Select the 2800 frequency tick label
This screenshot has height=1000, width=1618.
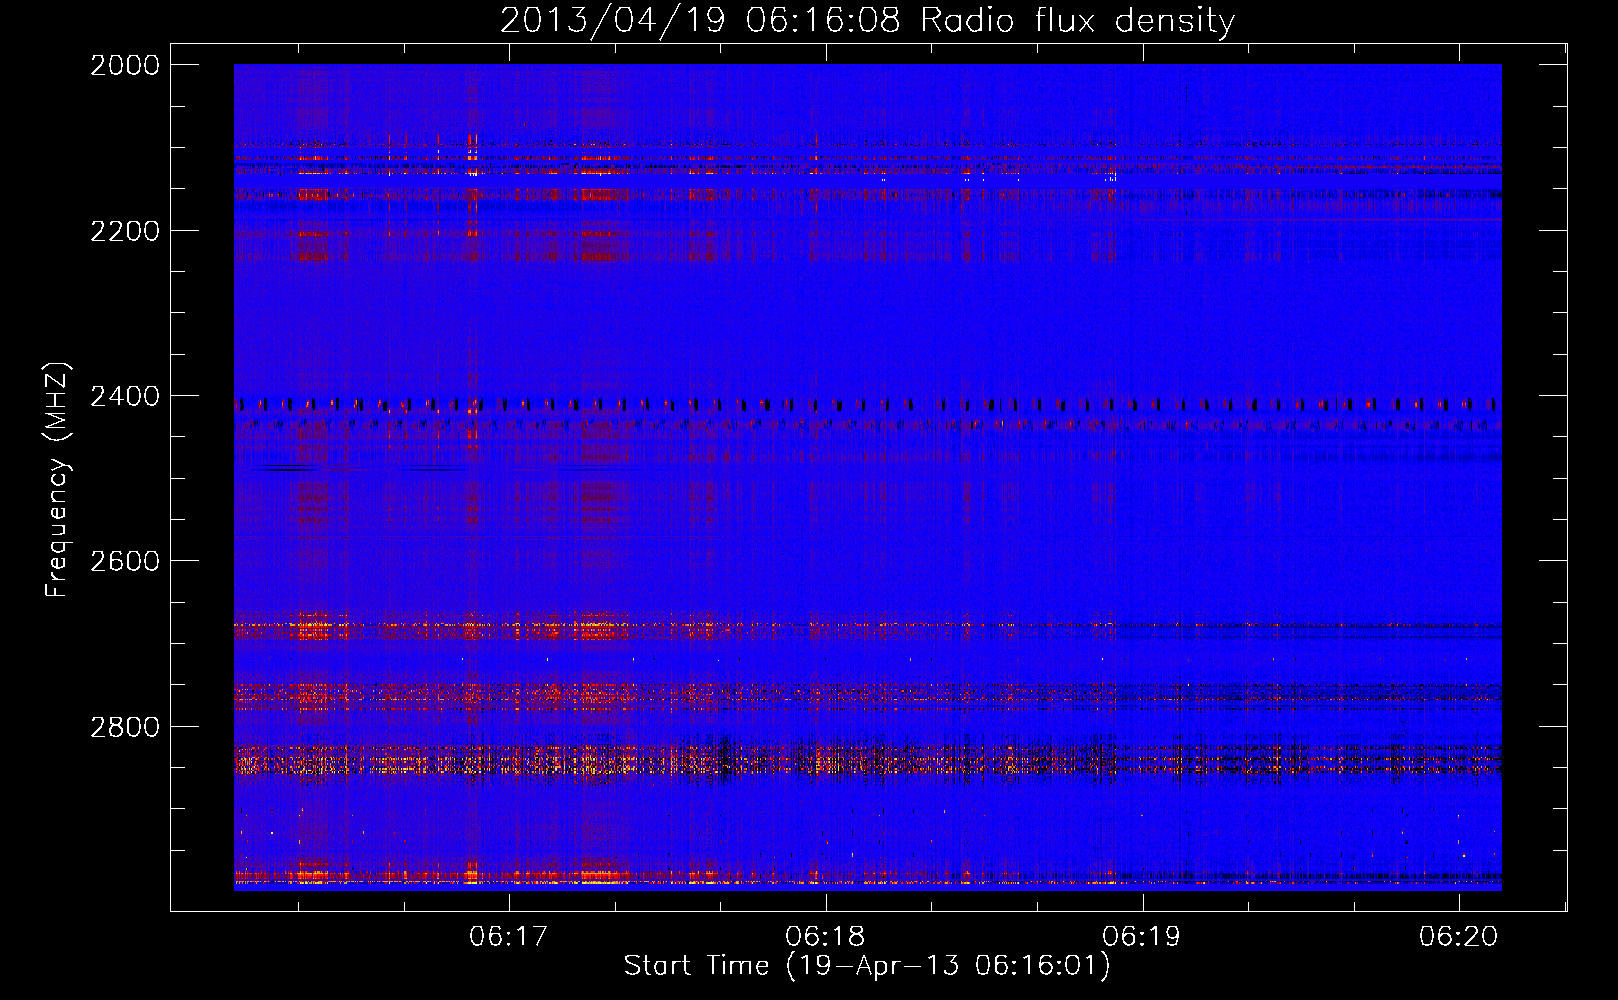coord(125,727)
